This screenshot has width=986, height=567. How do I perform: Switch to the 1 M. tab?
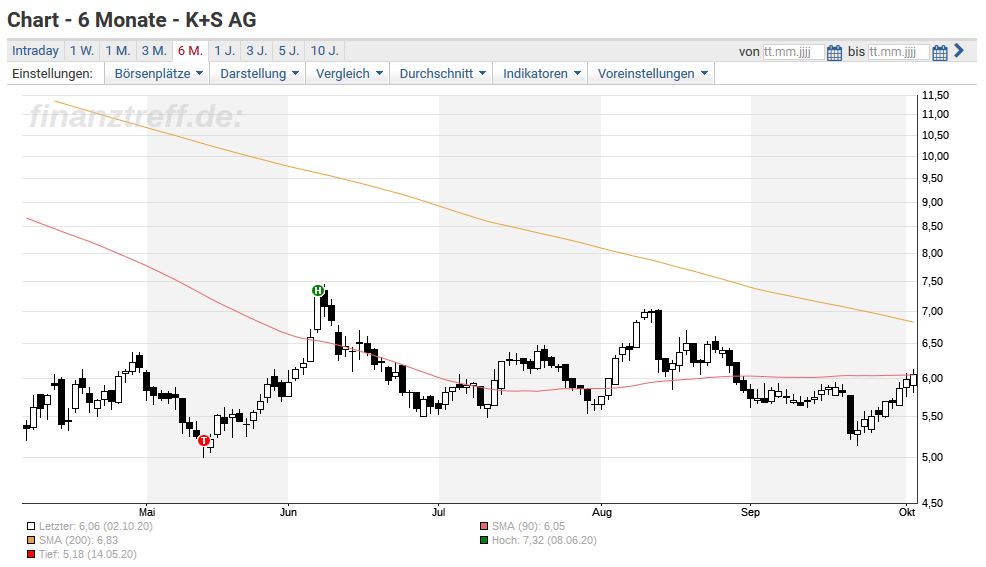point(118,51)
